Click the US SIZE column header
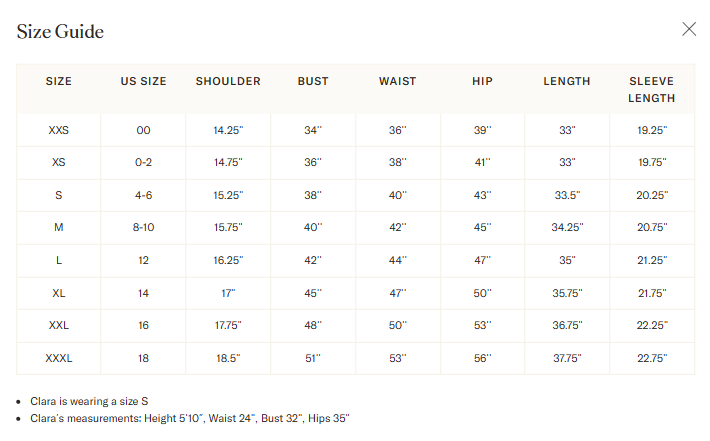This screenshot has width=710, height=441. [x=143, y=81]
